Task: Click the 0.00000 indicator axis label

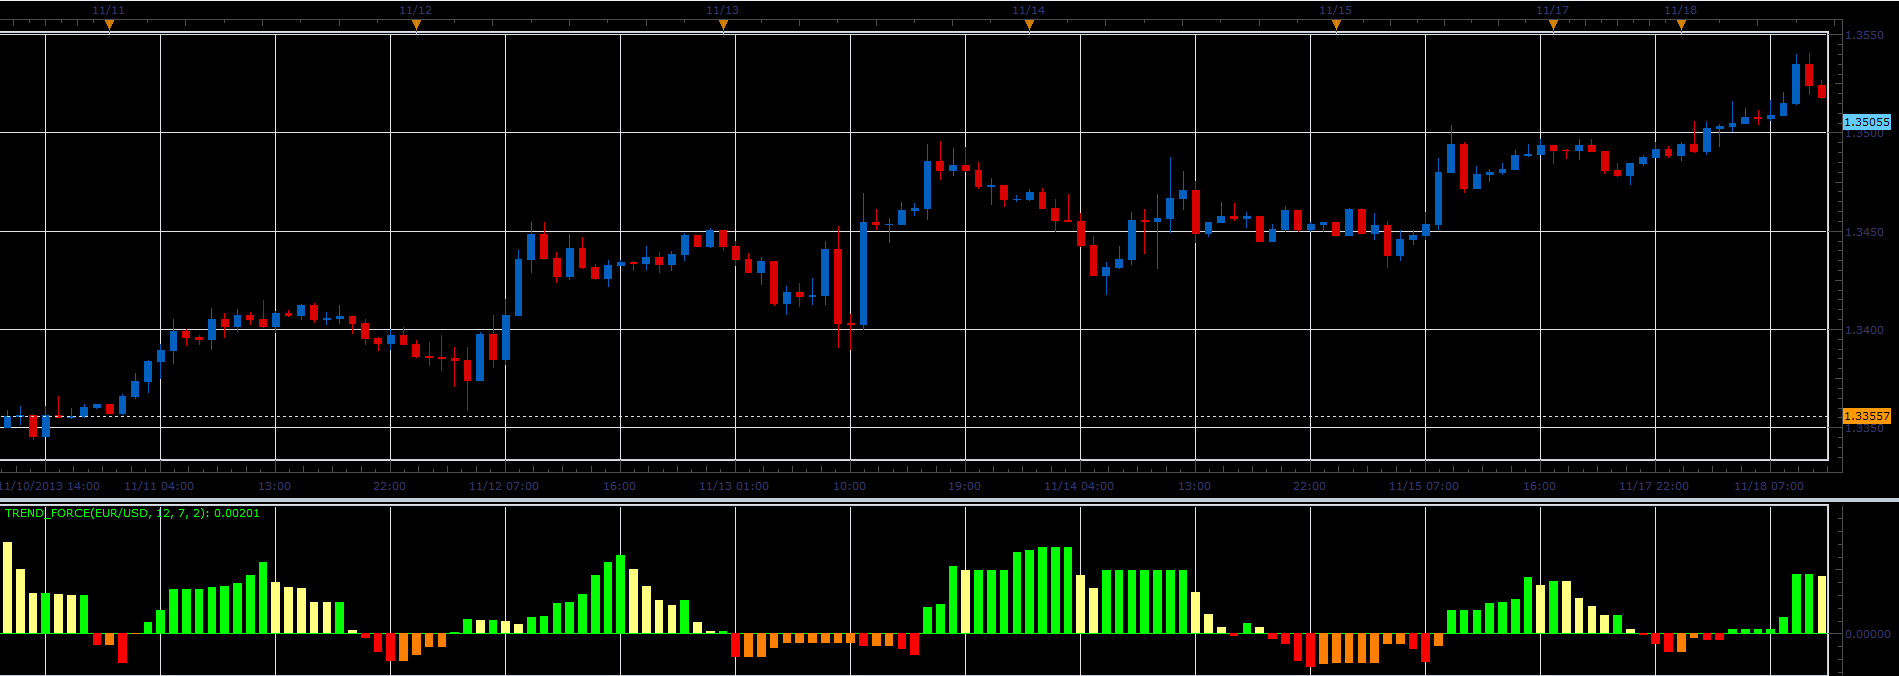Action: (x=1868, y=634)
